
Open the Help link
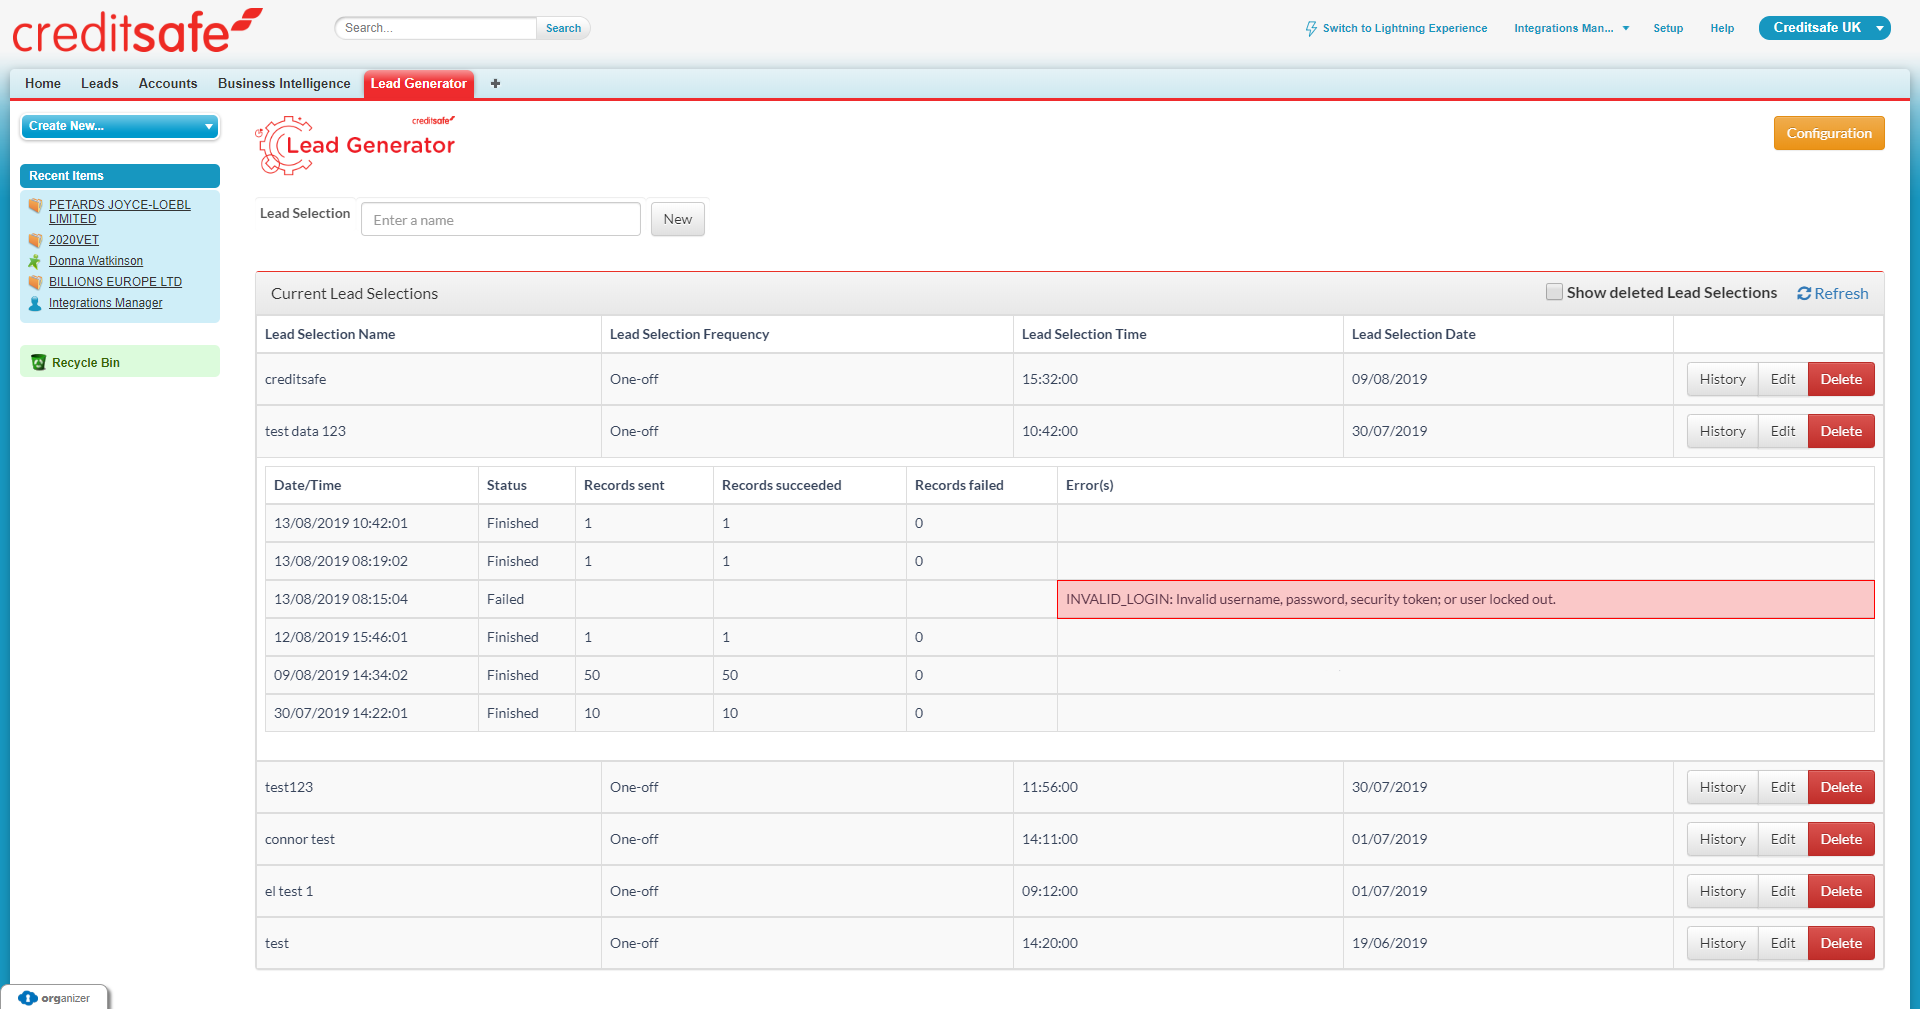click(x=1722, y=29)
